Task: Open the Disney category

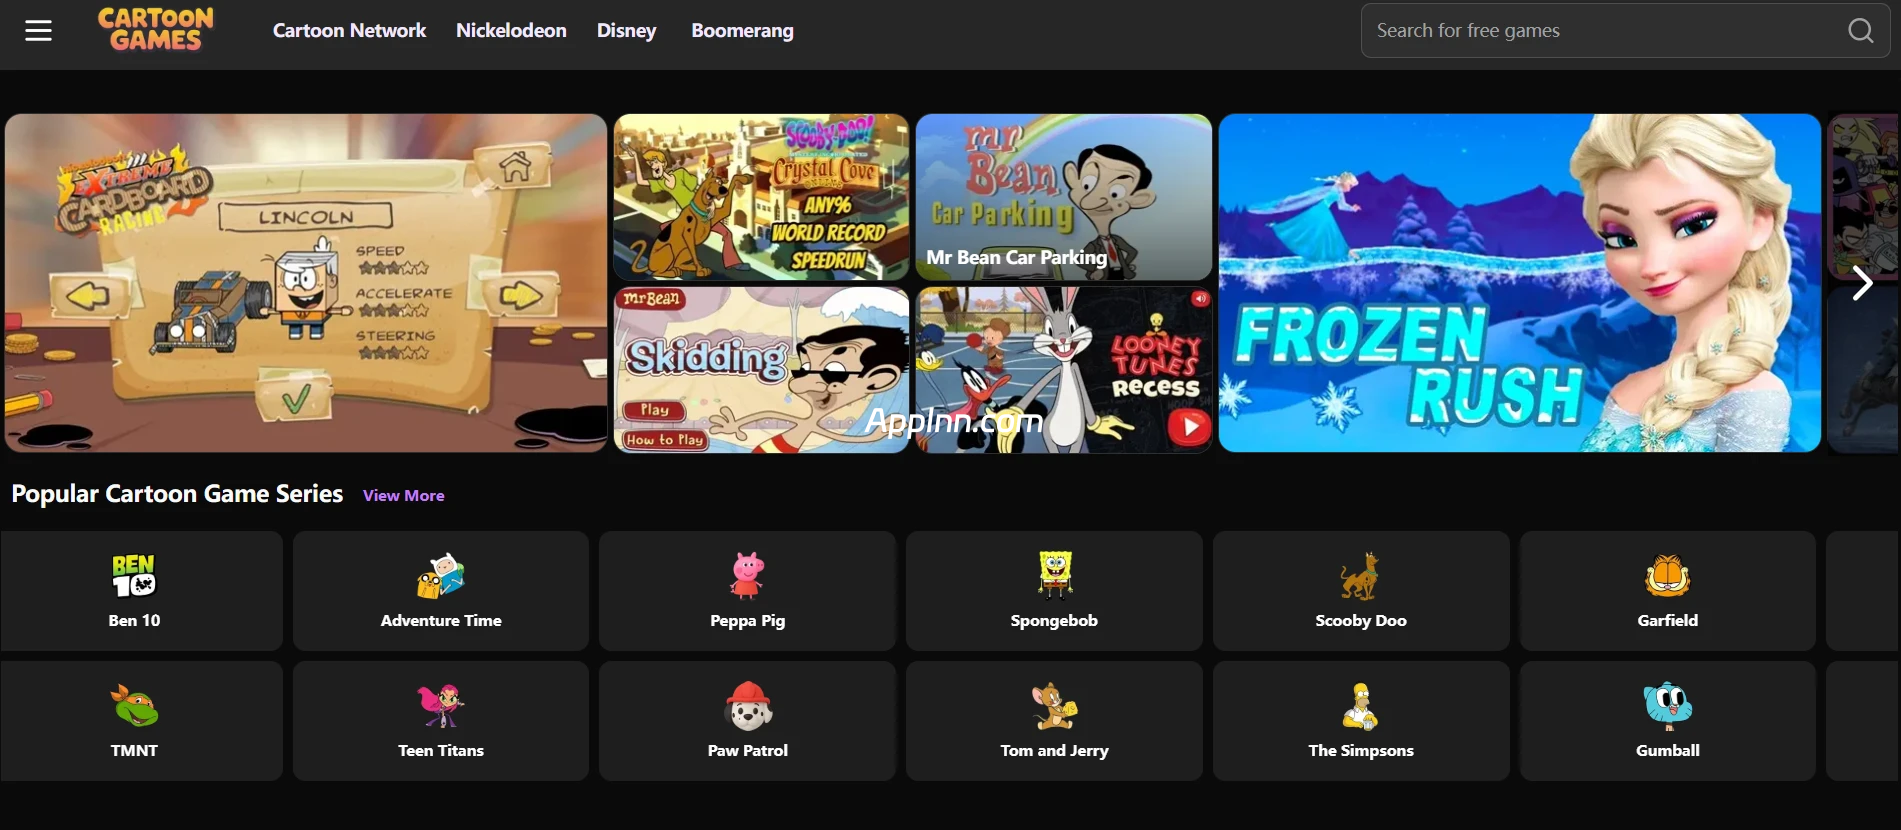Action: 627,30
